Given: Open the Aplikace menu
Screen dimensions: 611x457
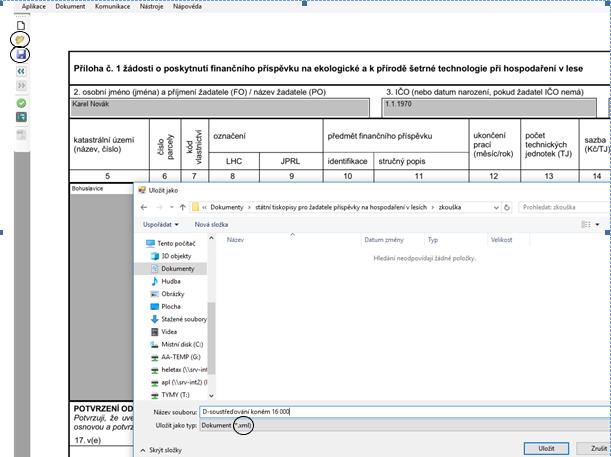Looking at the screenshot, I should pyautogui.click(x=34, y=7).
